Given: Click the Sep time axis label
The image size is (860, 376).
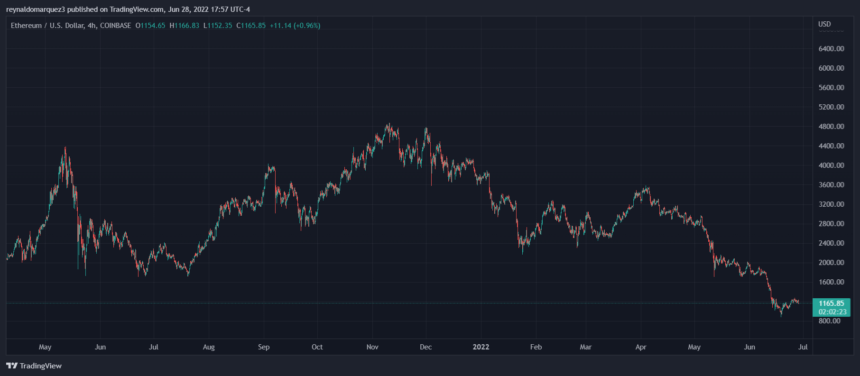Looking at the screenshot, I should click(264, 347).
